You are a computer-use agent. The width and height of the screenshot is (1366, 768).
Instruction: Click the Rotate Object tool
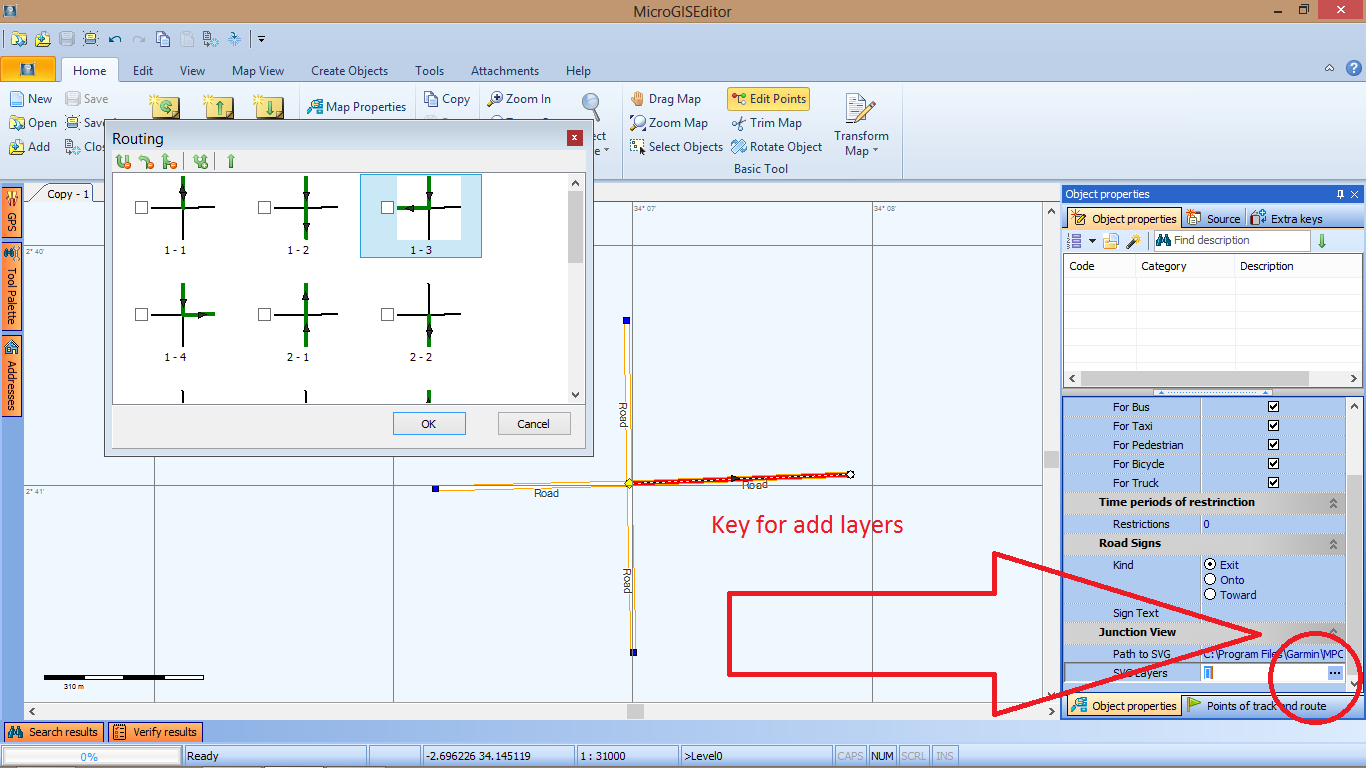pyautogui.click(x=776, y=147)
